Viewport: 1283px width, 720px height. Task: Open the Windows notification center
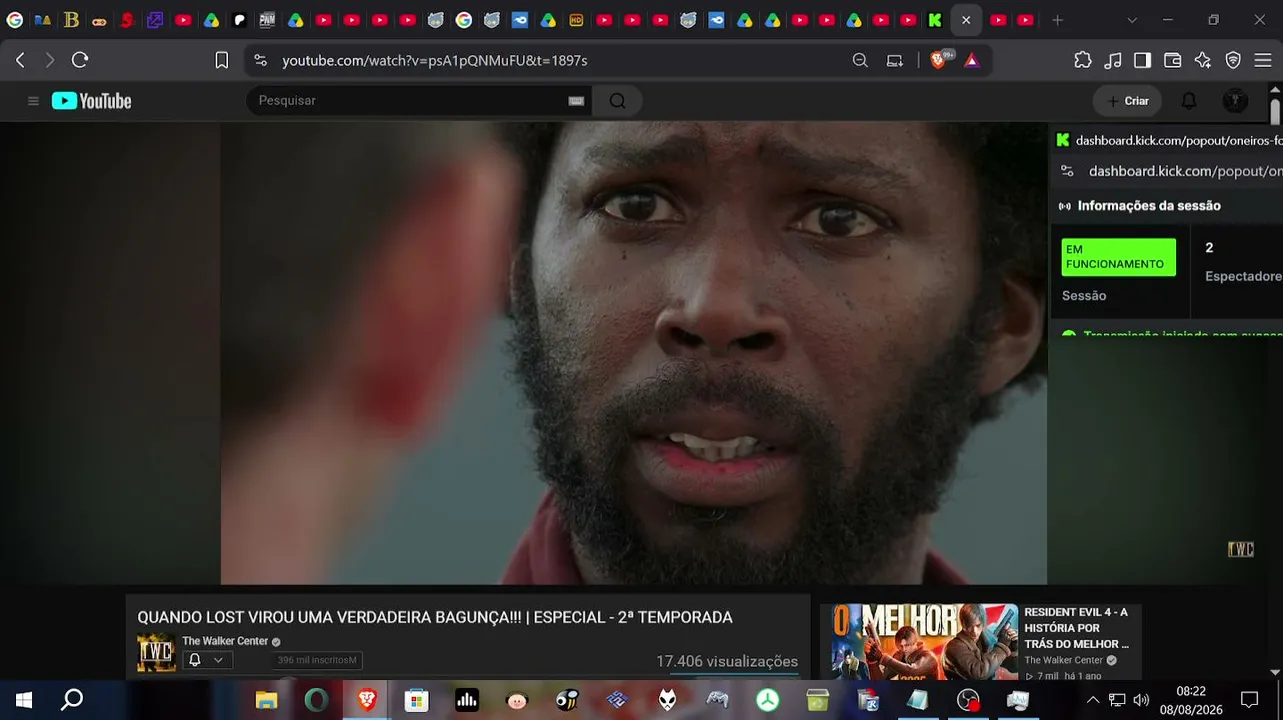[x=1249, y=700]
